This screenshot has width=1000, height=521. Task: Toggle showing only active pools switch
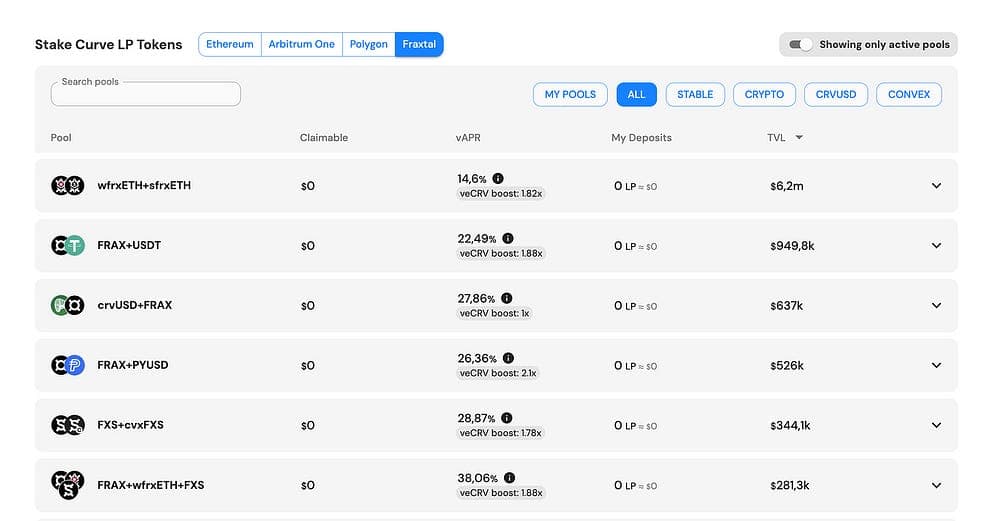point(800,45)
